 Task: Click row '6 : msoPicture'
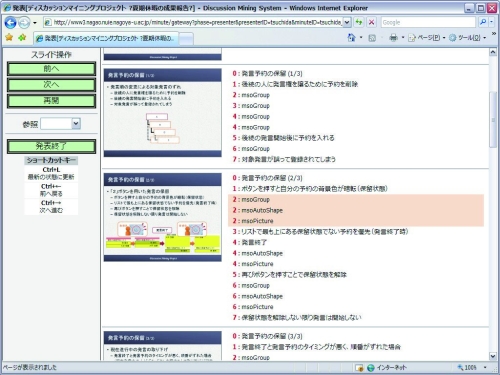(253, 307)
